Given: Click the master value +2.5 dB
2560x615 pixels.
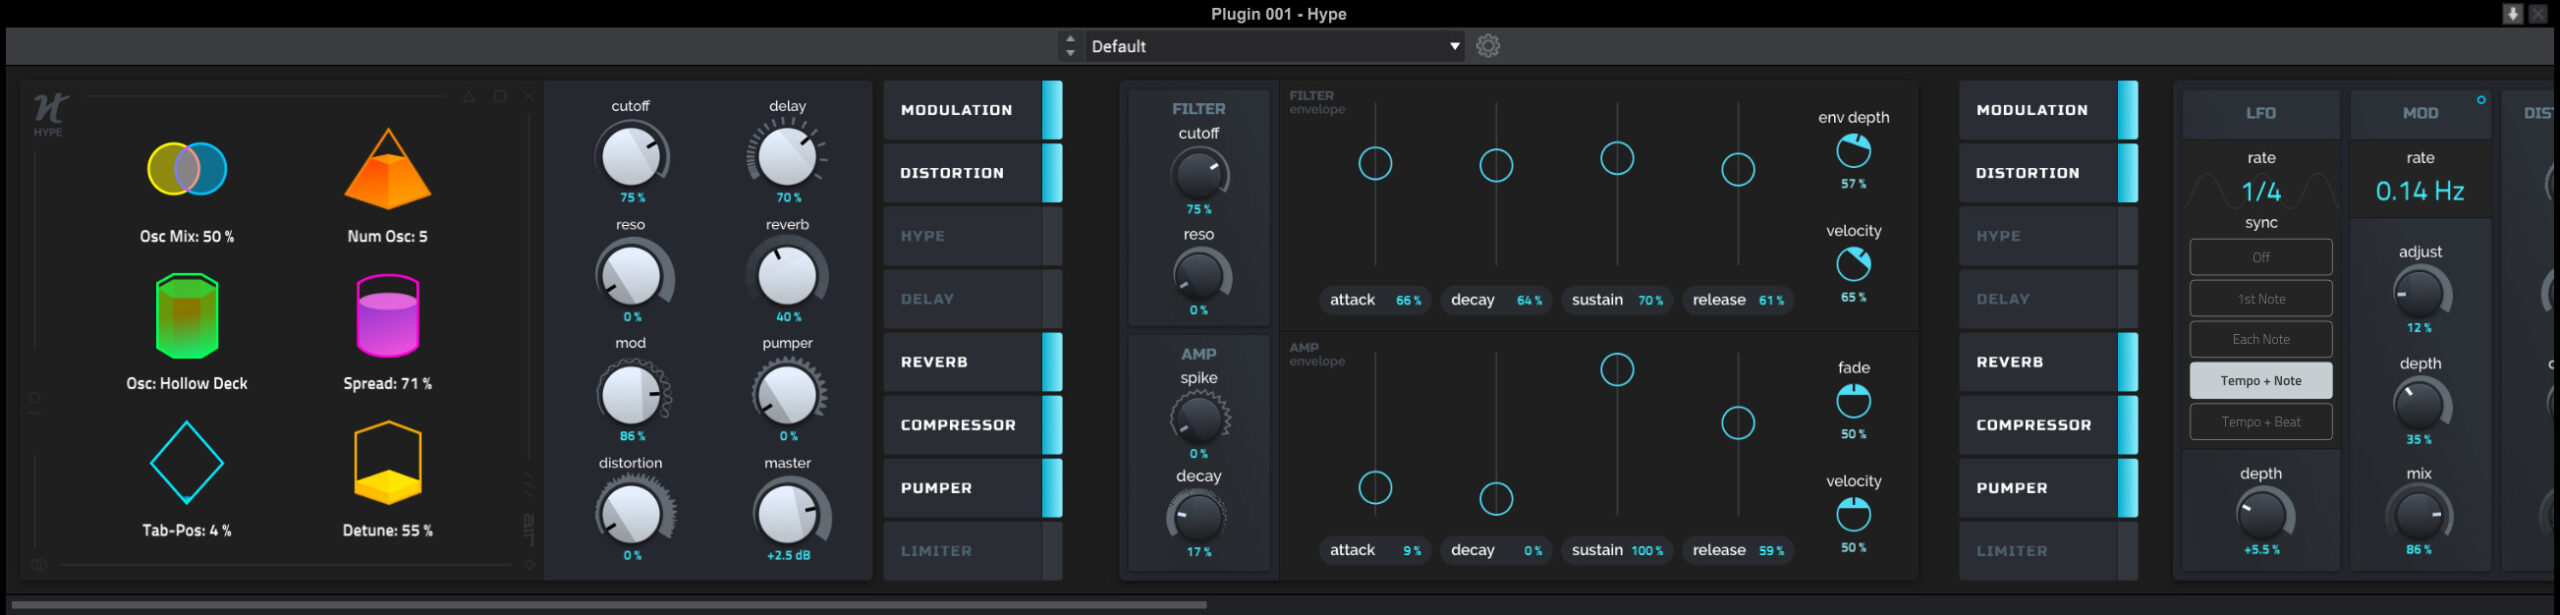Looking at the screenshot, I should 788,556.
